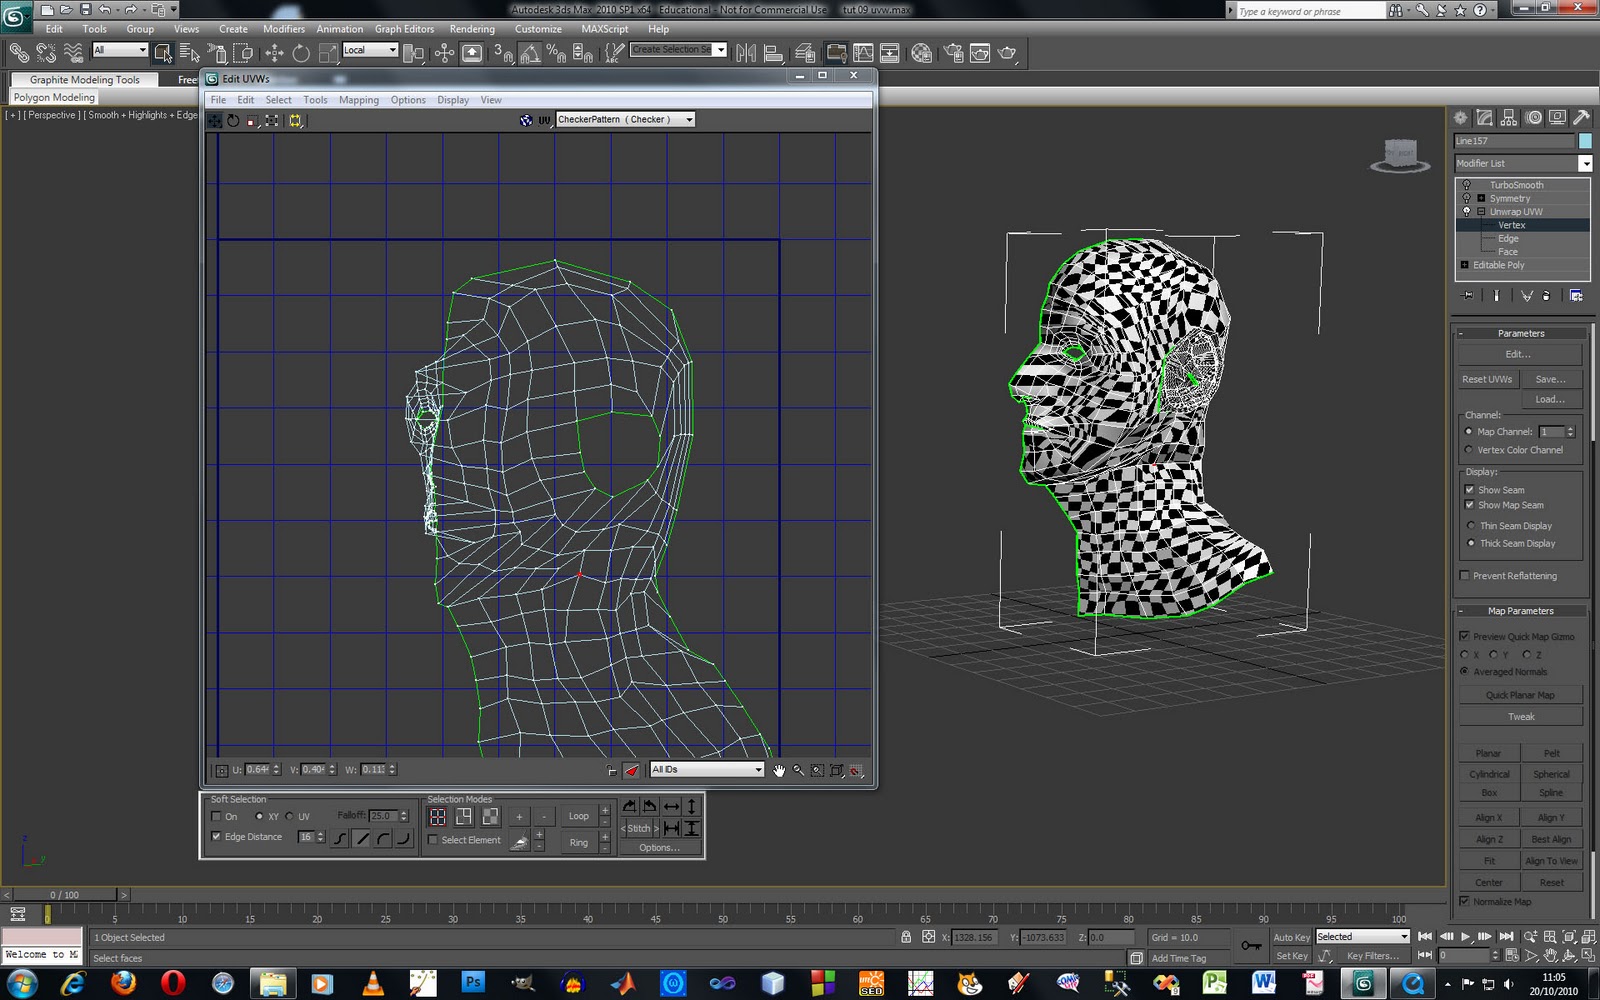Click the Quick Planar Map button

pos(1520,694)
